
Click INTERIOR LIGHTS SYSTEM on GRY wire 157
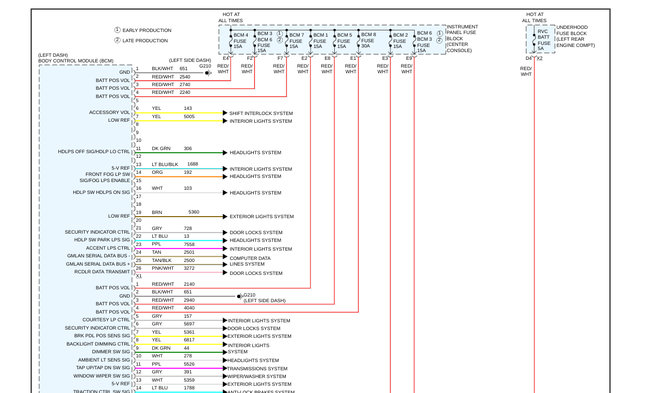pyautogui.click(x=259, y=321)
